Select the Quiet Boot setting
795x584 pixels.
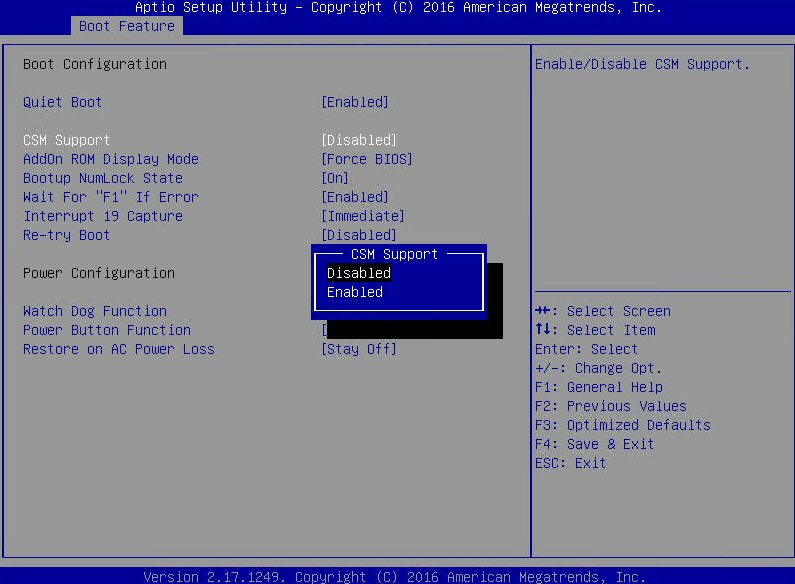click(x=62, y=102)
